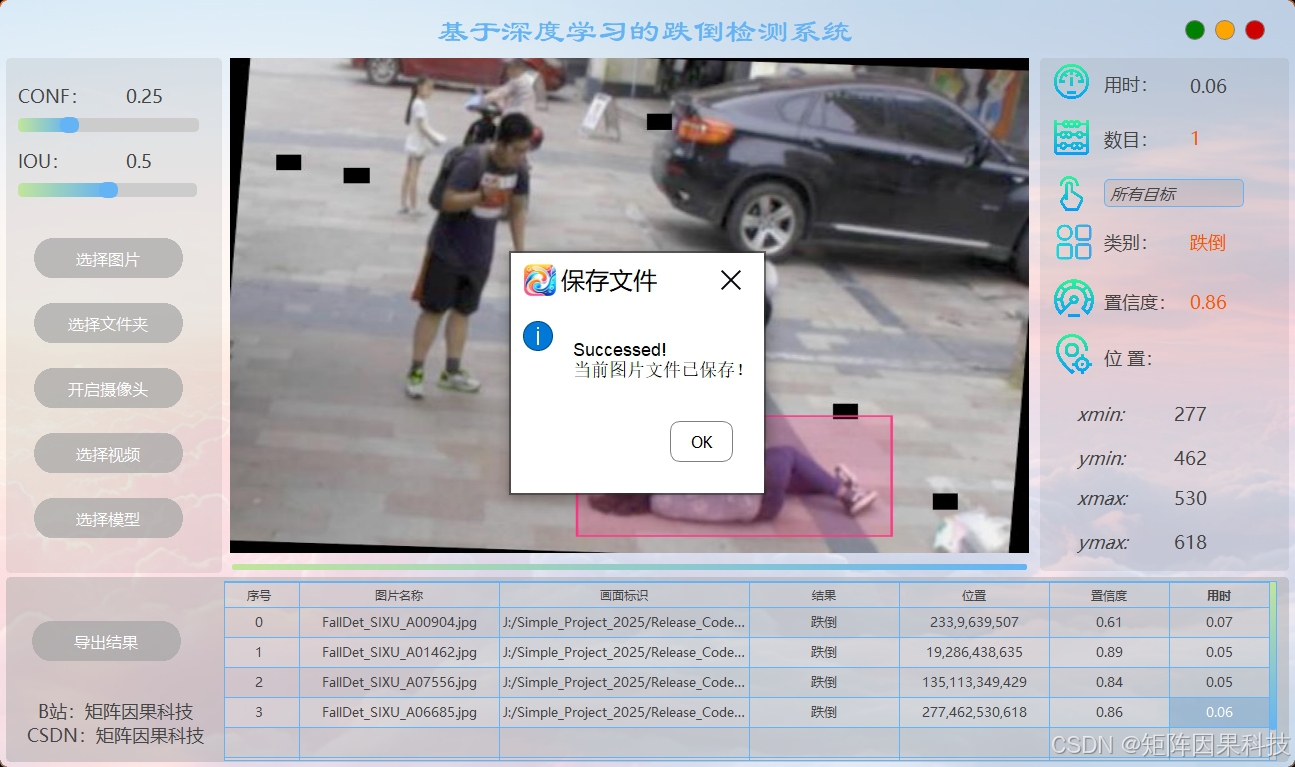1295x767 pixels.
Task: Select cell FallDet_SIXU_A07556.jpg
Action: 399,682
